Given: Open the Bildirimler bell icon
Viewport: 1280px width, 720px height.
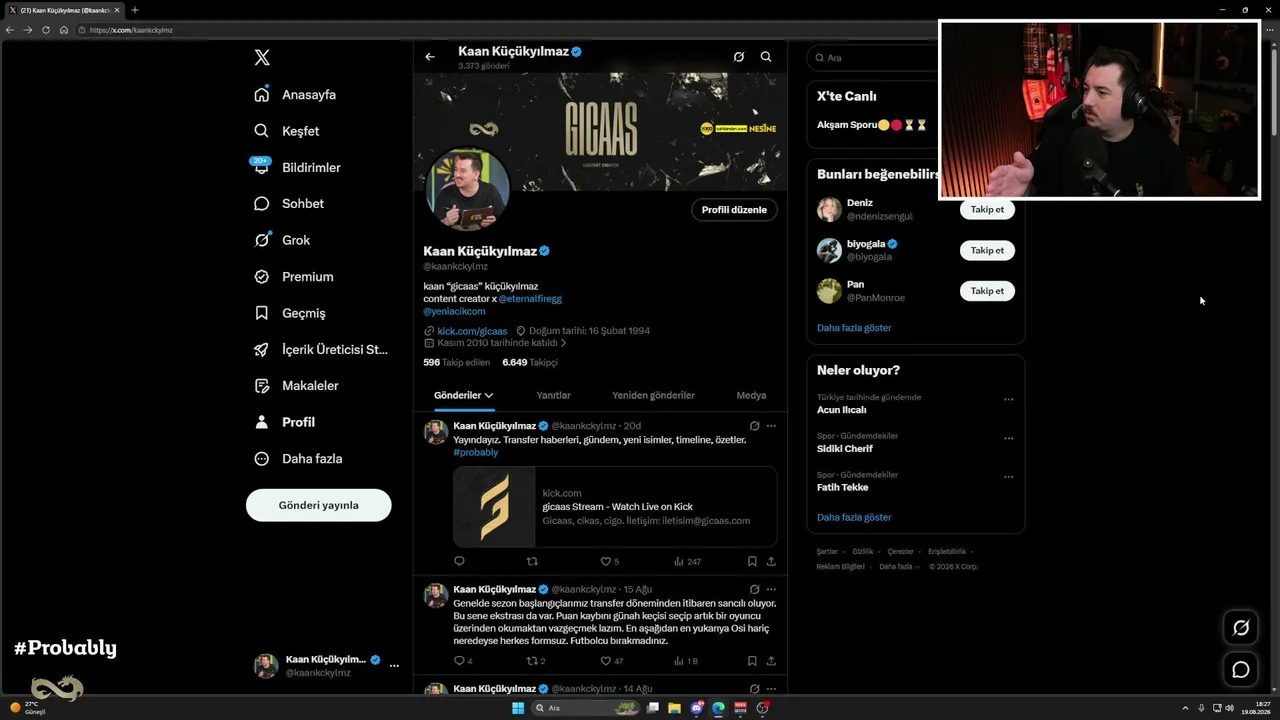Looking at the screenshot, I should 262,167.
